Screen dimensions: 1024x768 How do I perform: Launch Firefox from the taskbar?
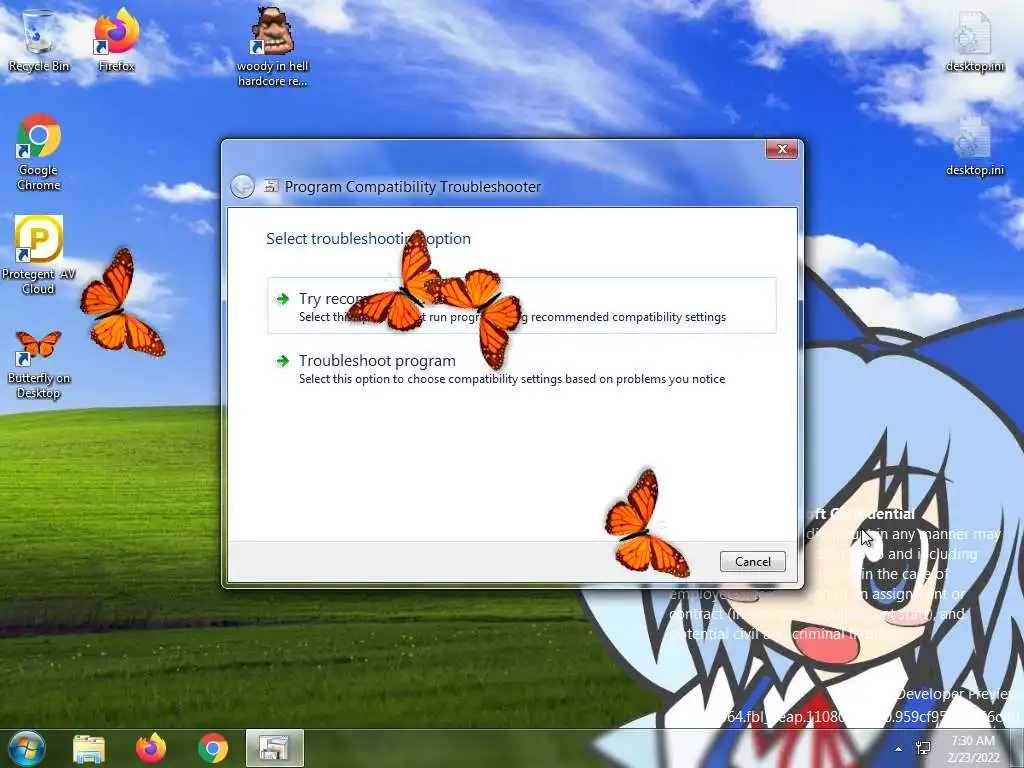(151, 748)
